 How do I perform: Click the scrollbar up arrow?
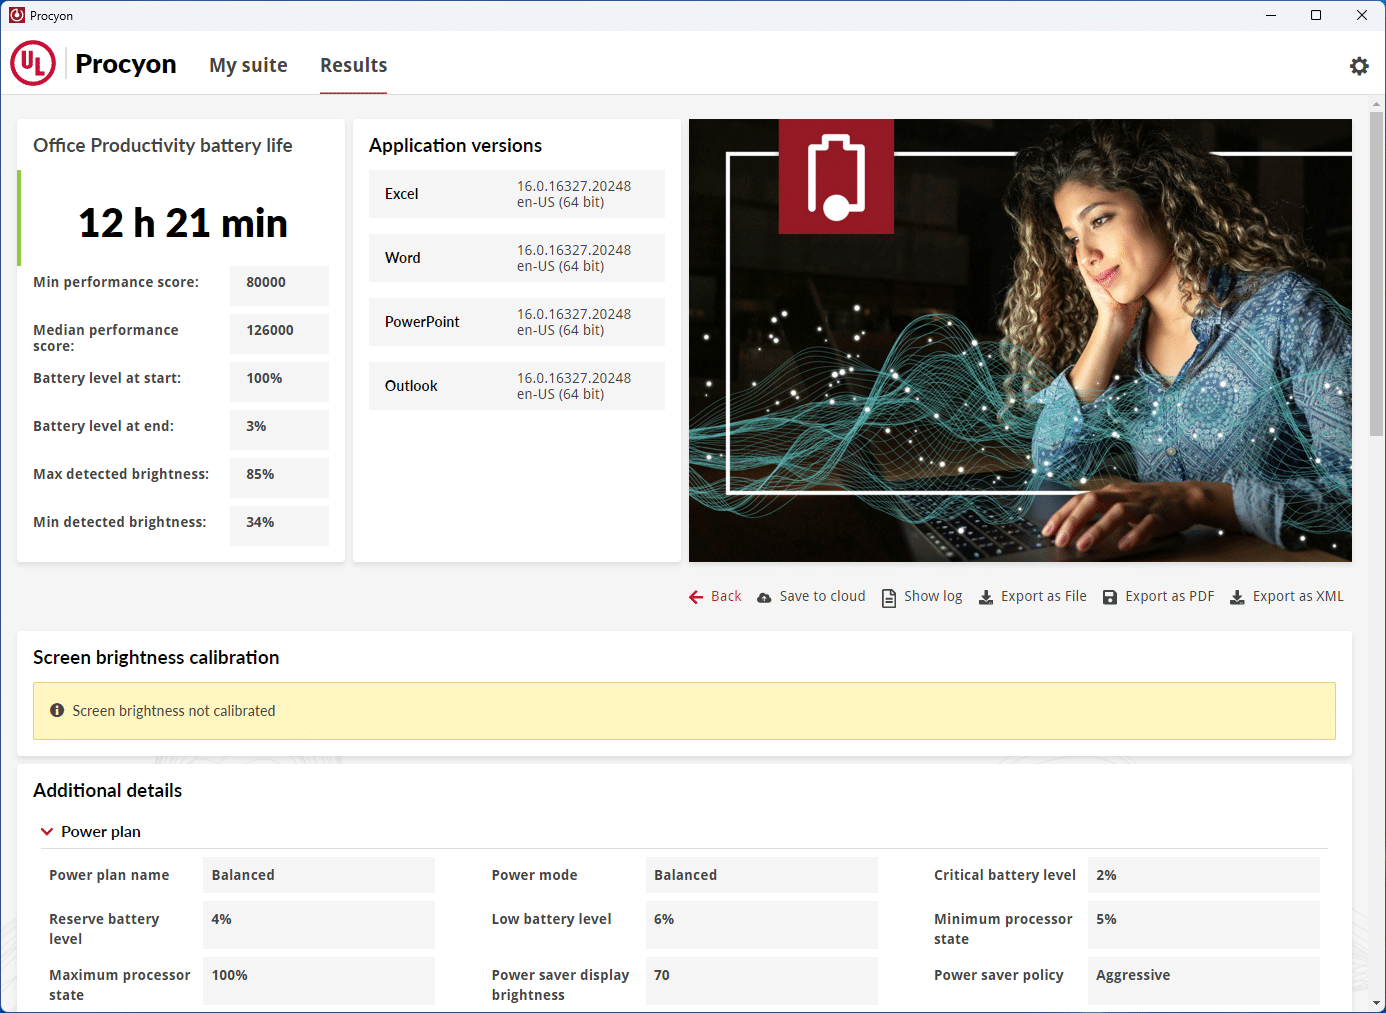[1377, 103]
